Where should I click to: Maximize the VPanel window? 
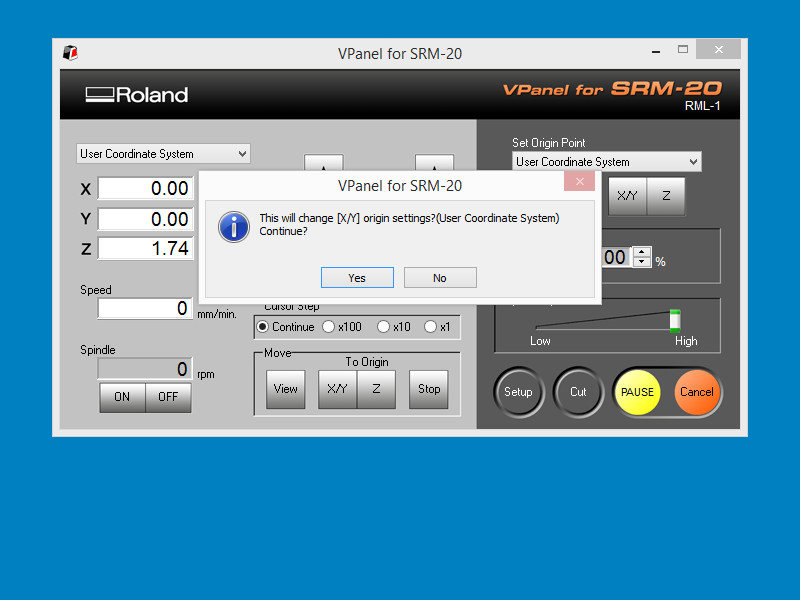pyautogui.click(x=683, y=49)
